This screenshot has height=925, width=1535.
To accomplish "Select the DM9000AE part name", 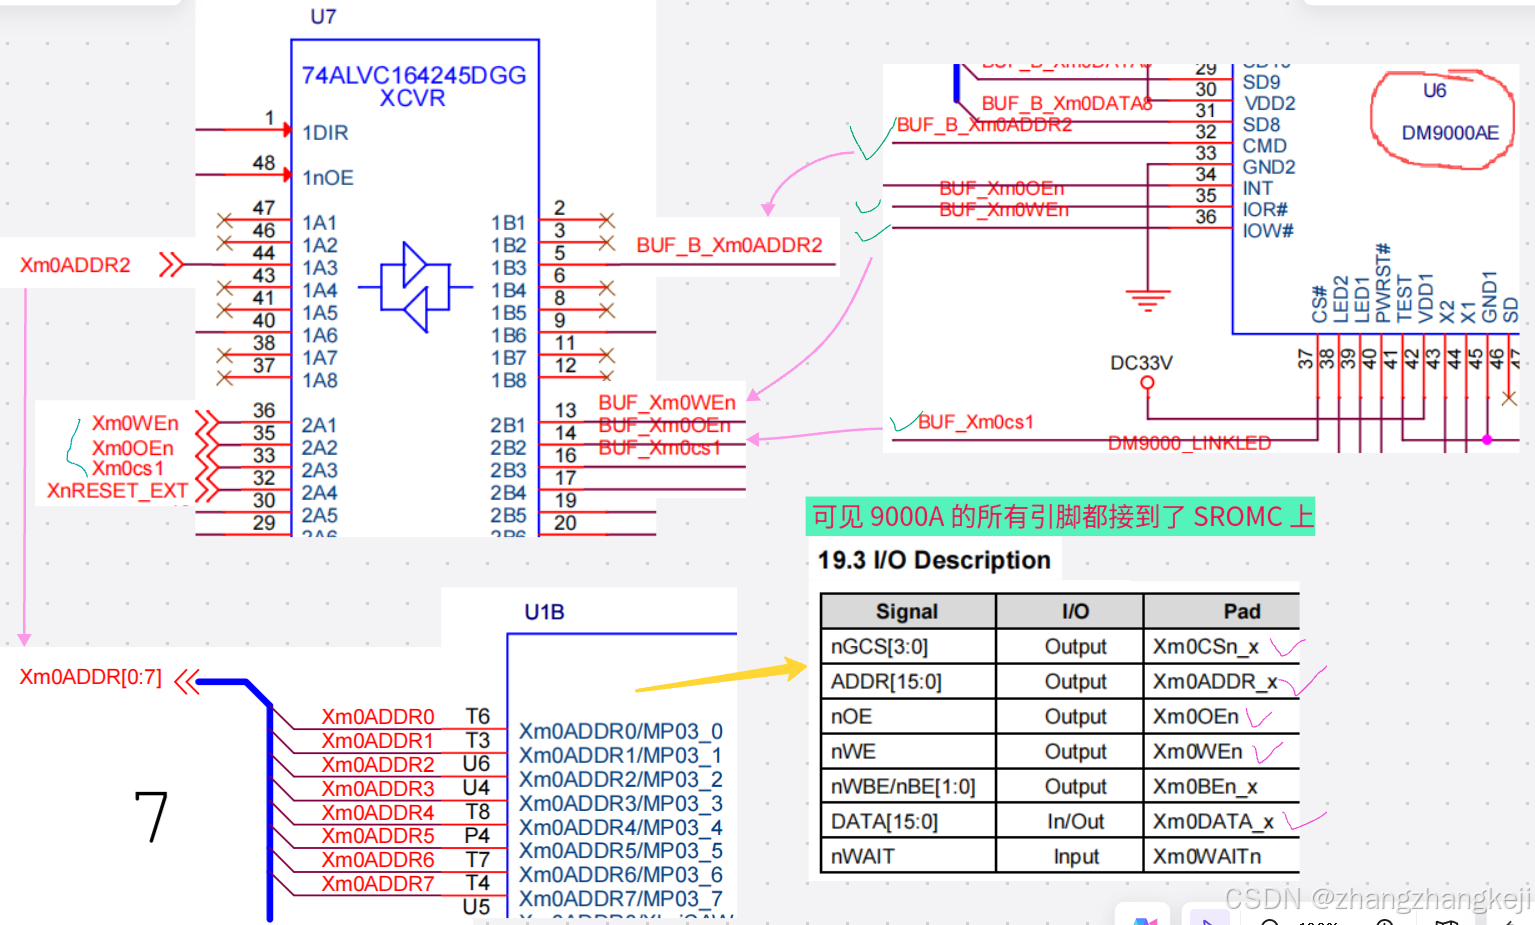I will [x=1450, y=133].
